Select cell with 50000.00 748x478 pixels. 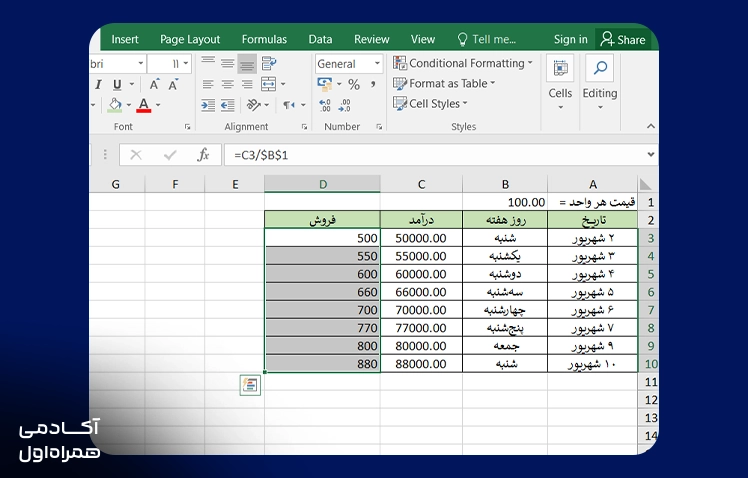421,238
